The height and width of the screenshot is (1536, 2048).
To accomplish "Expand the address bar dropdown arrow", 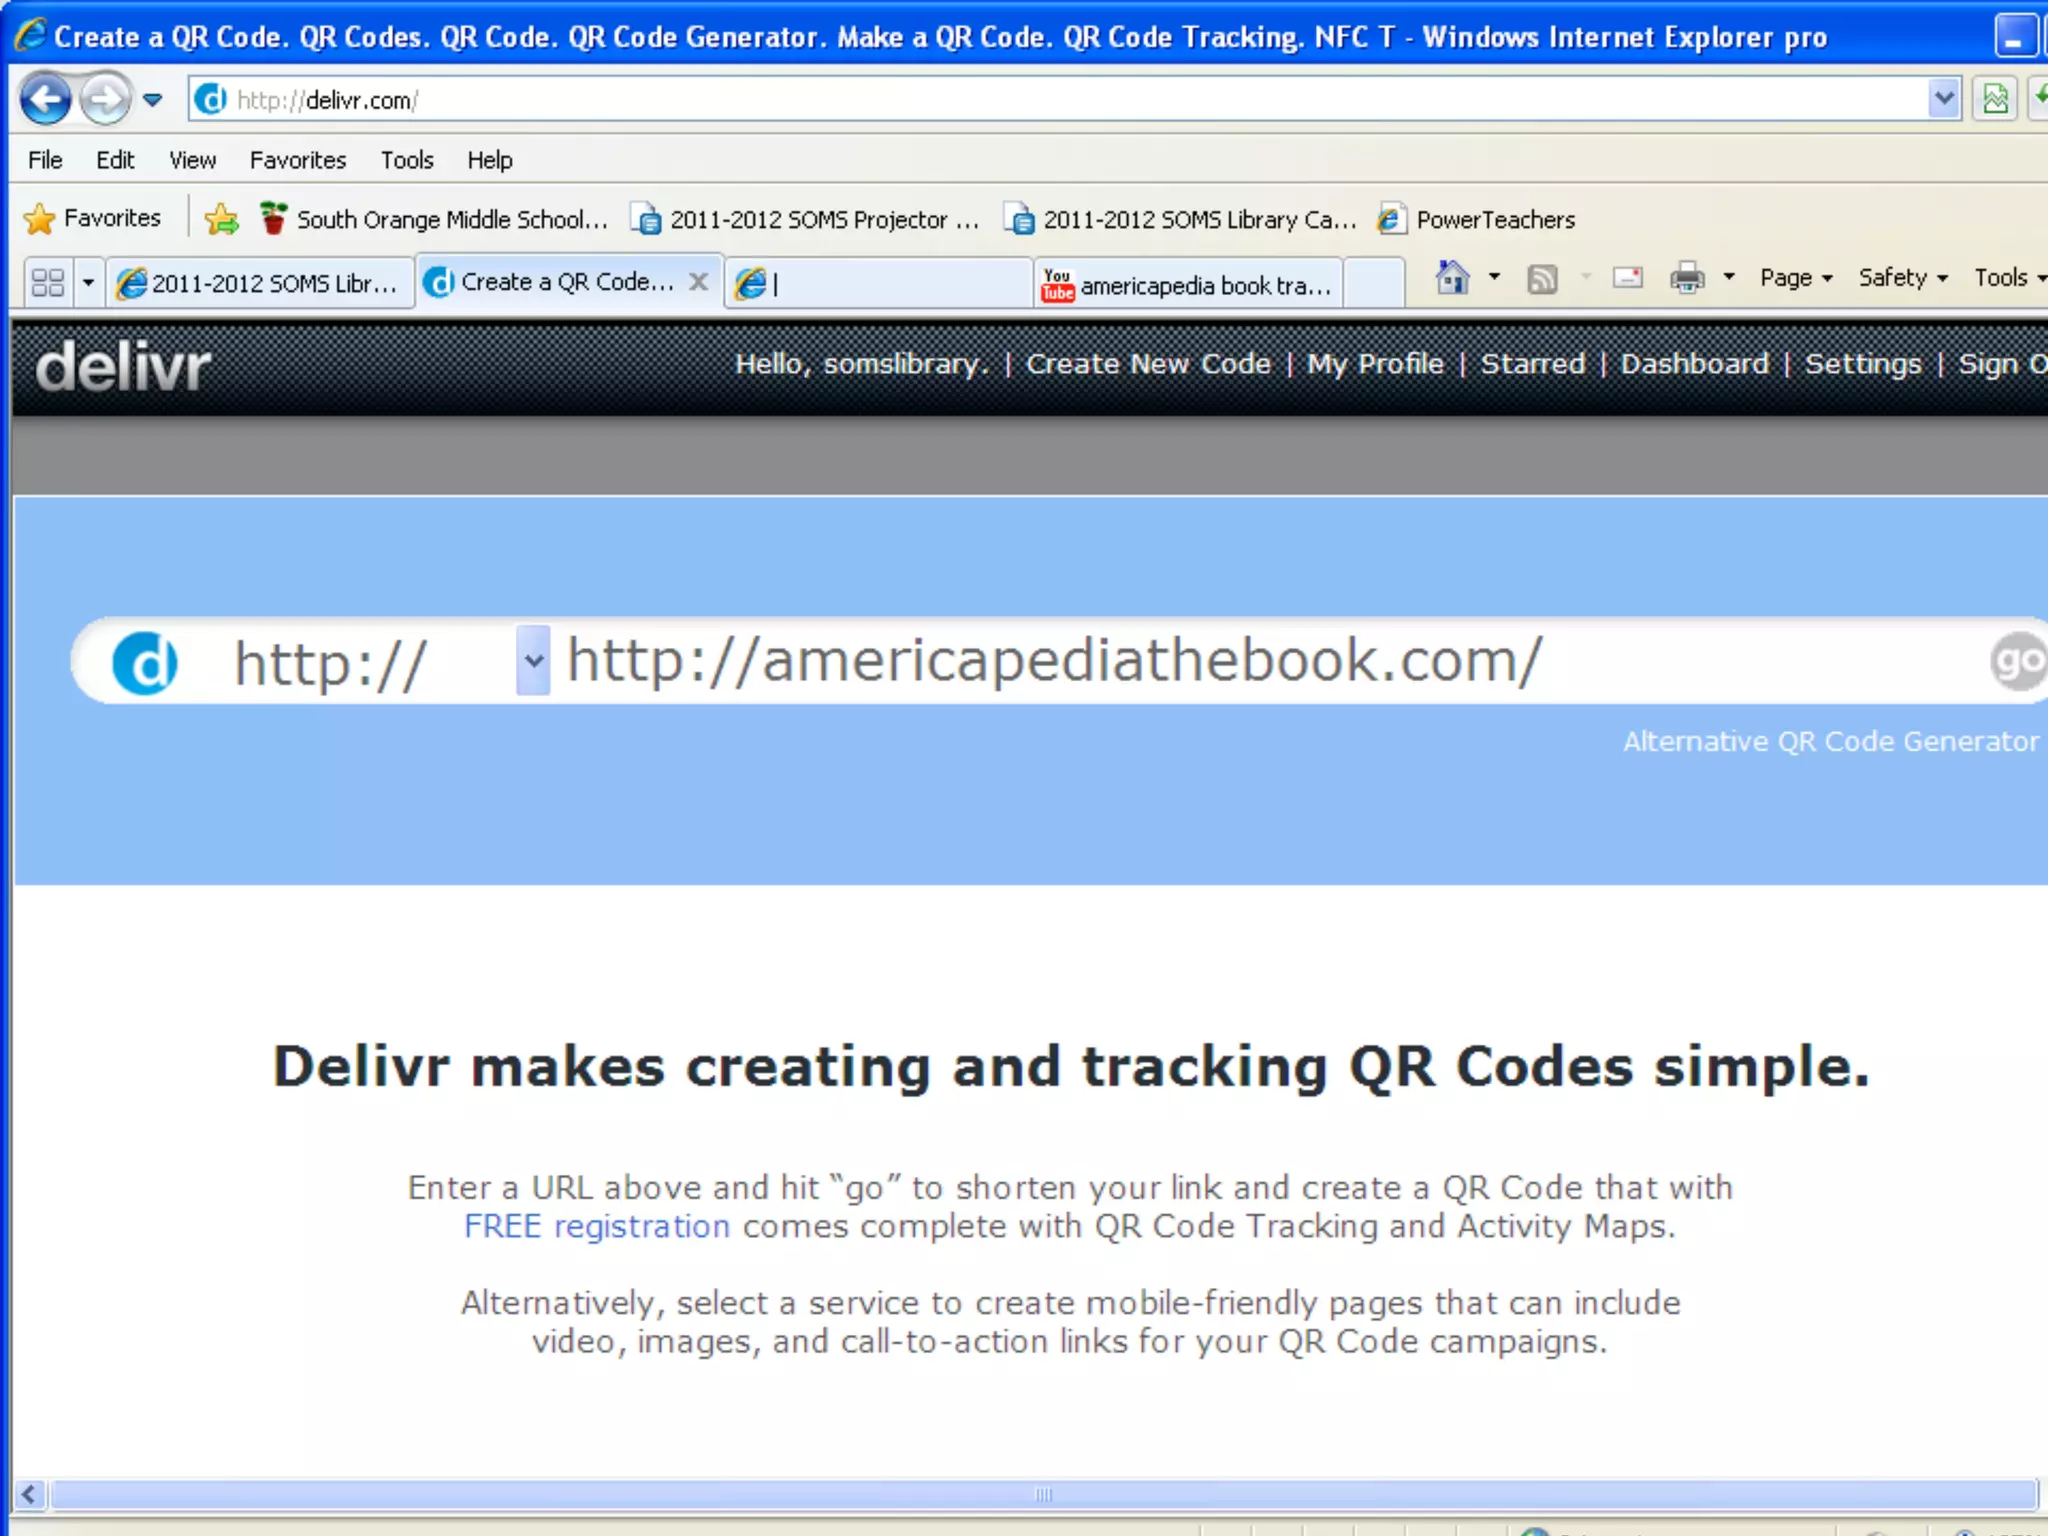I will click(x=1943, y=99).
